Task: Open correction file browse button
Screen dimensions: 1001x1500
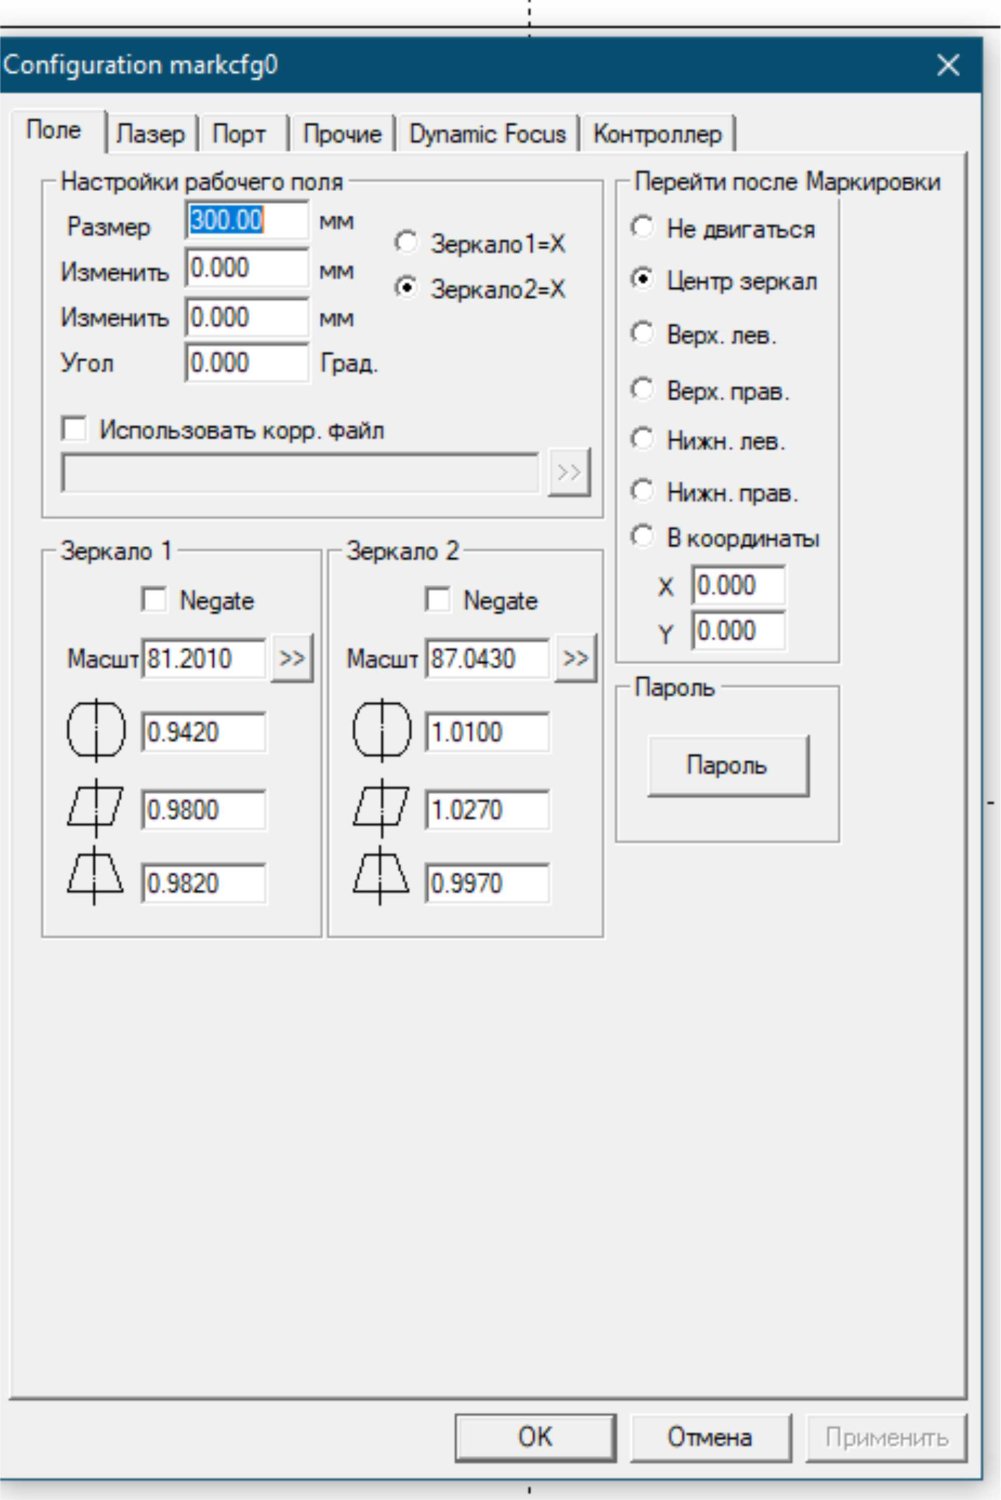Action: [569, 473]
